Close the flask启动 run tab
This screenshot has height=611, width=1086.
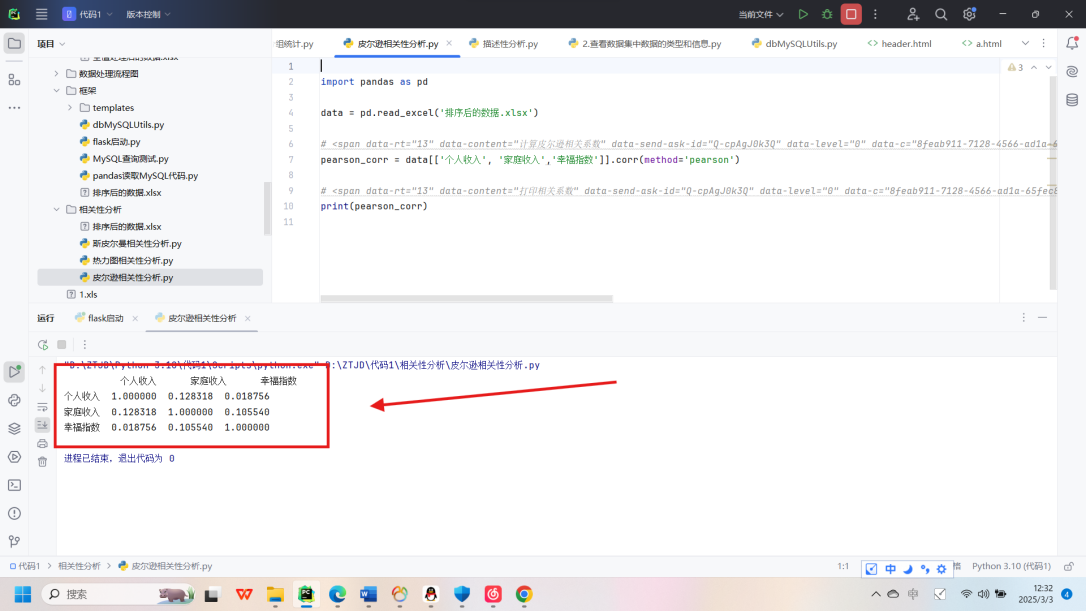tap(135, 318)
